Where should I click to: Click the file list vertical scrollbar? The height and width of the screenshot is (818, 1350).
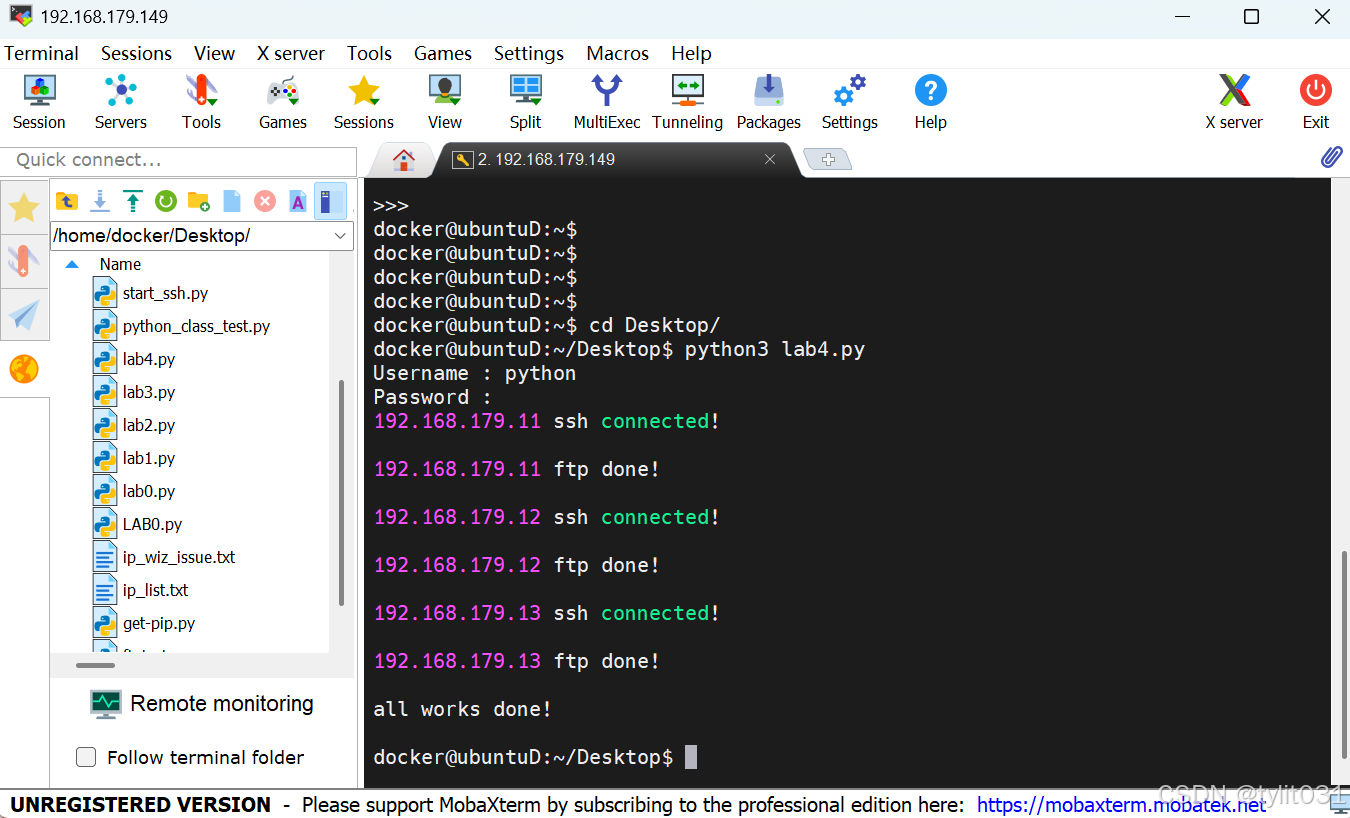341,492
